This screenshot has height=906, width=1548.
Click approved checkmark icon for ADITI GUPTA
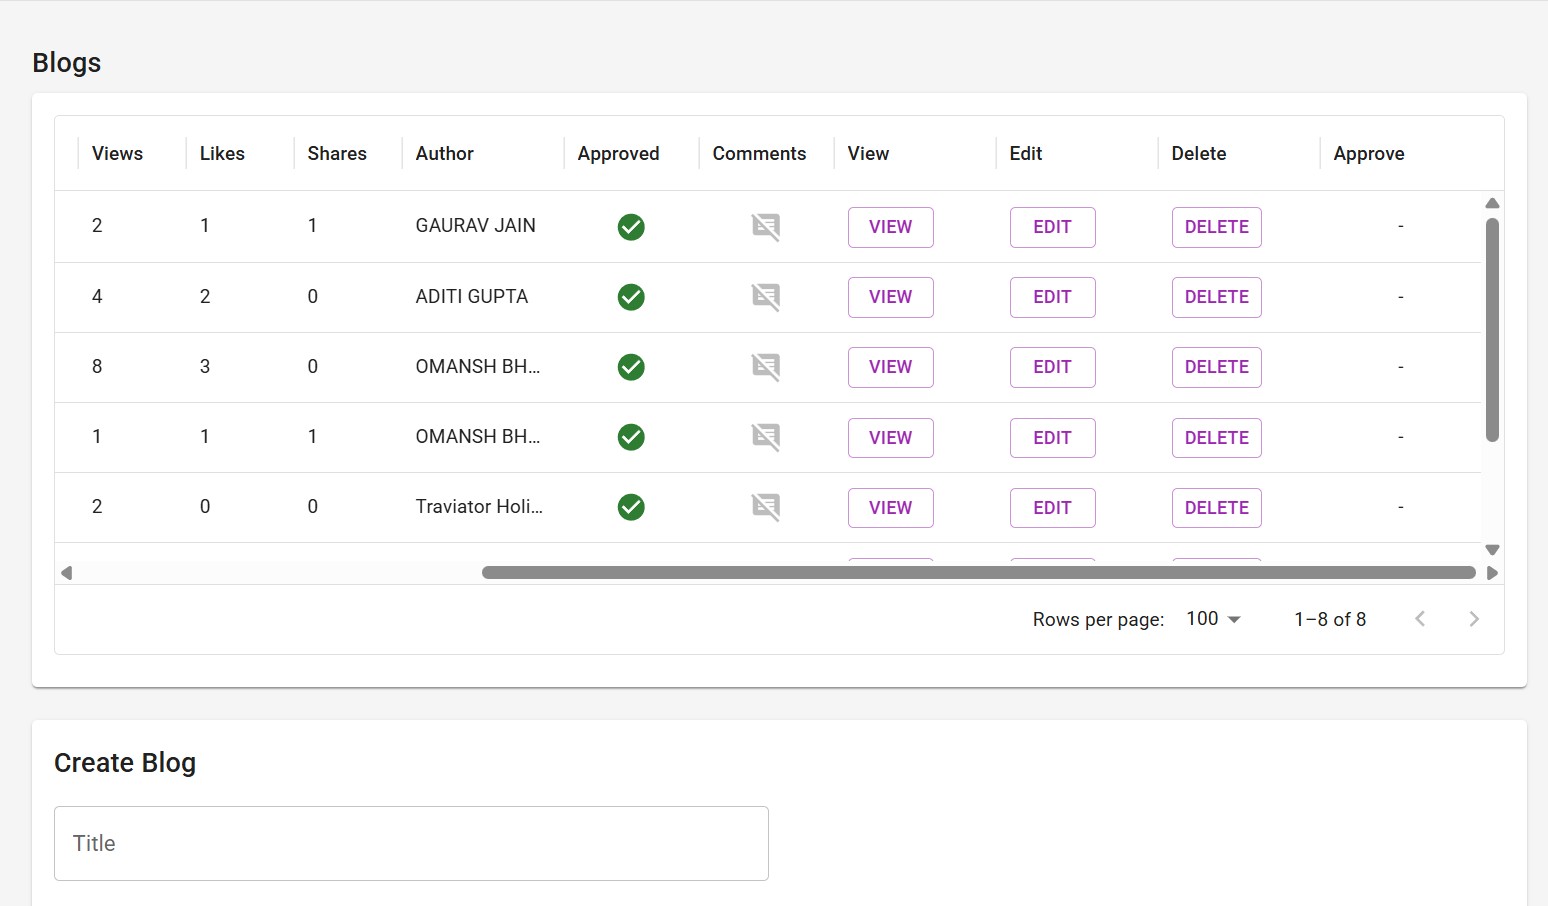coord(631,297)
